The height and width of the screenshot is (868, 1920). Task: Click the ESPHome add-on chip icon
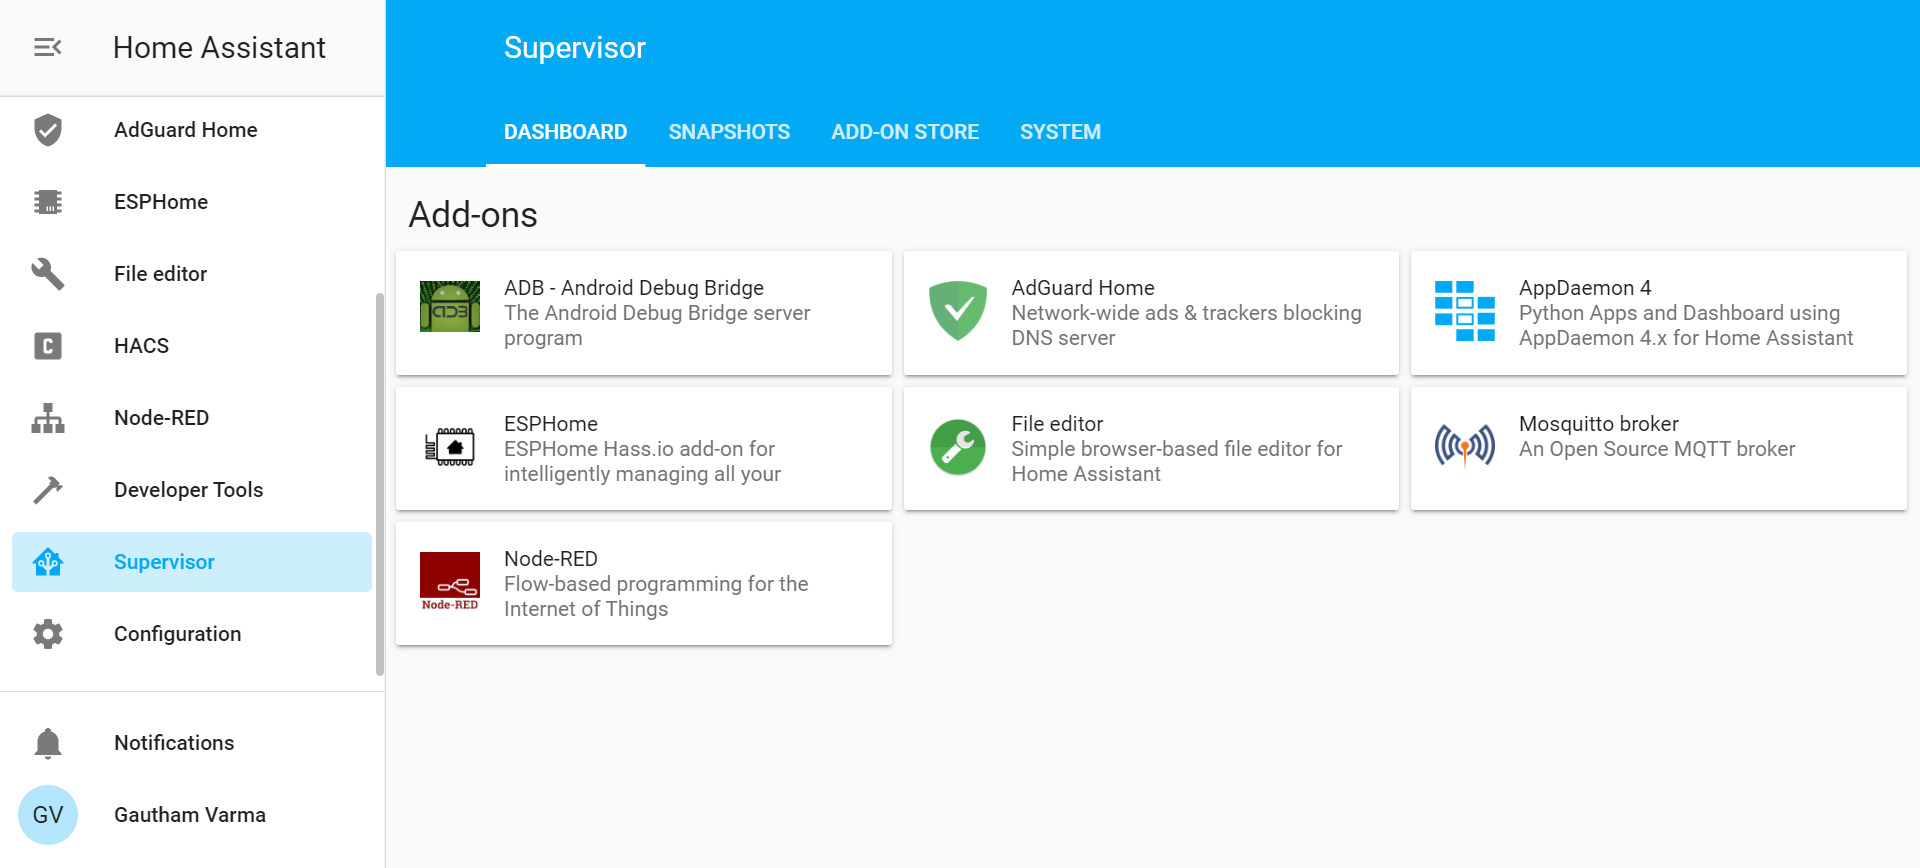click(x=450, y=447)
